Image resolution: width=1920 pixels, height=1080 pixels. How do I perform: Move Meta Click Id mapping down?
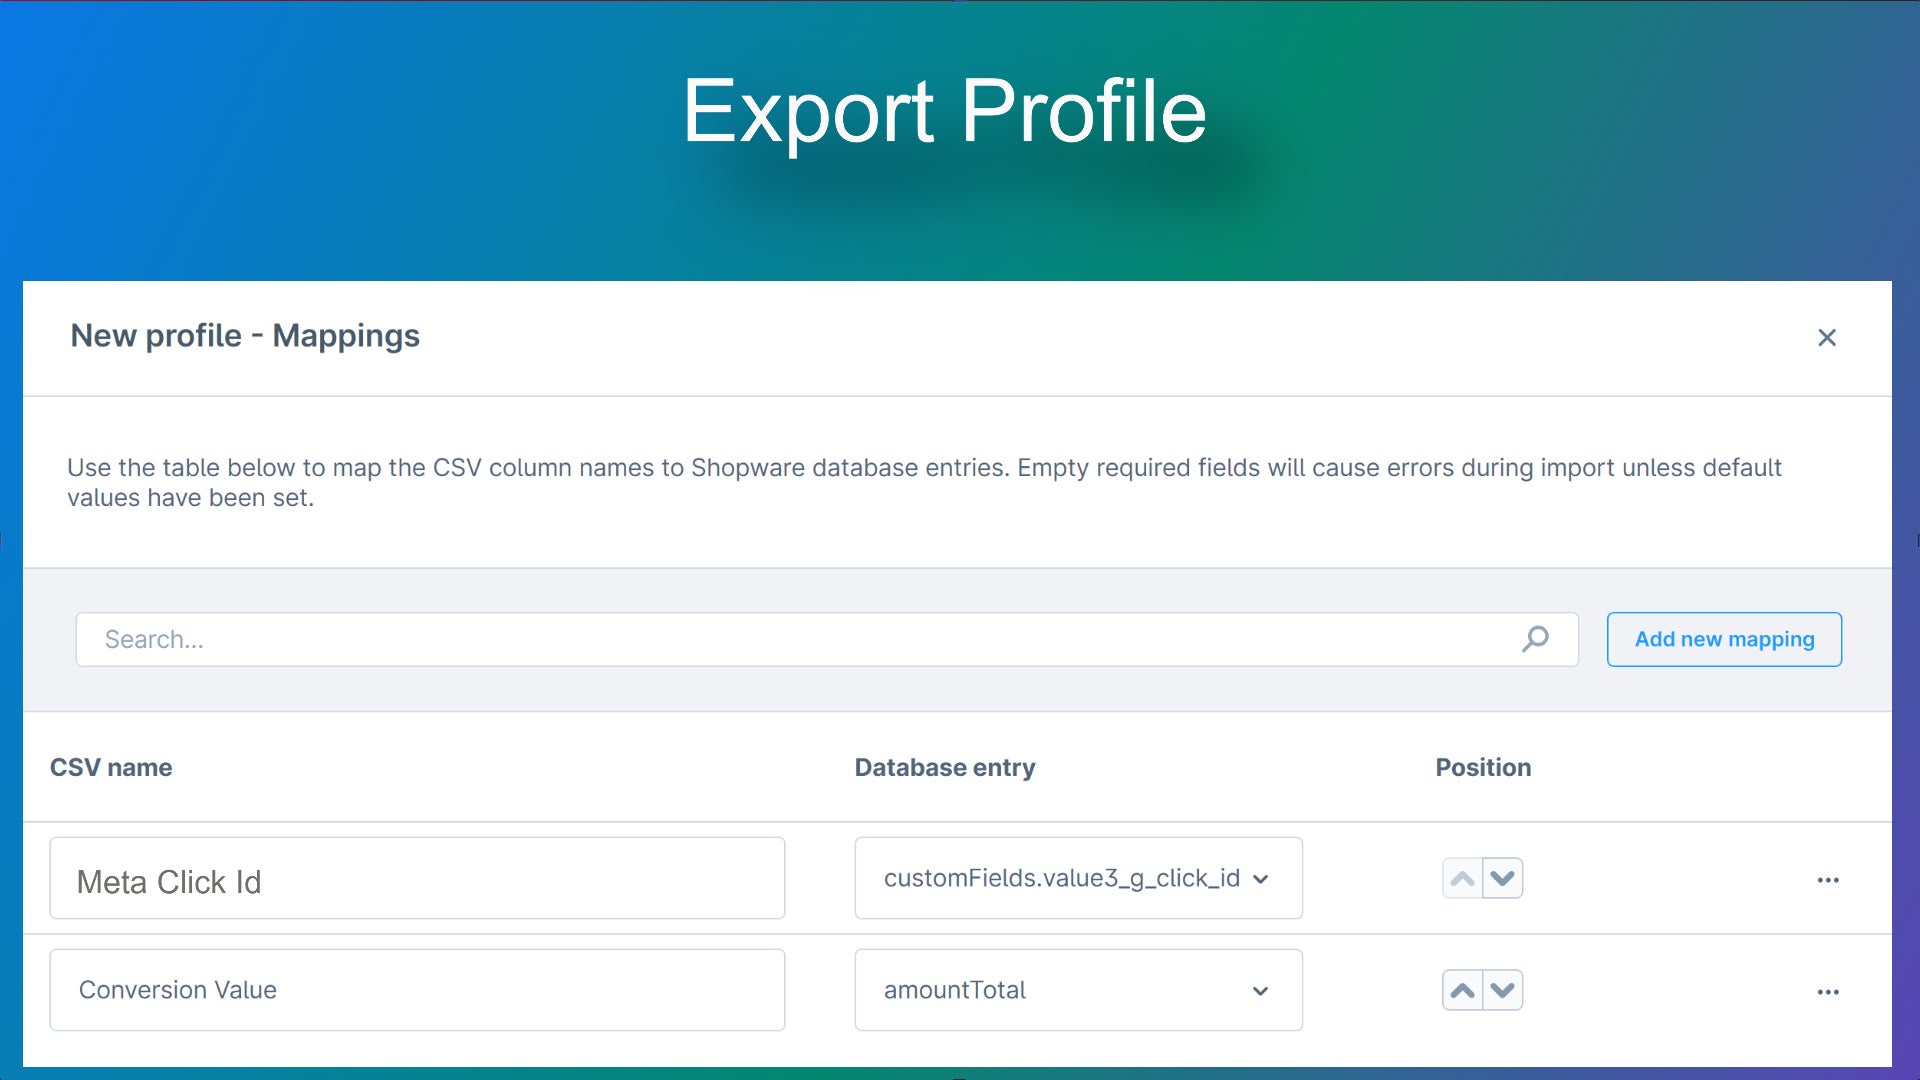[x=1503, y=878]
